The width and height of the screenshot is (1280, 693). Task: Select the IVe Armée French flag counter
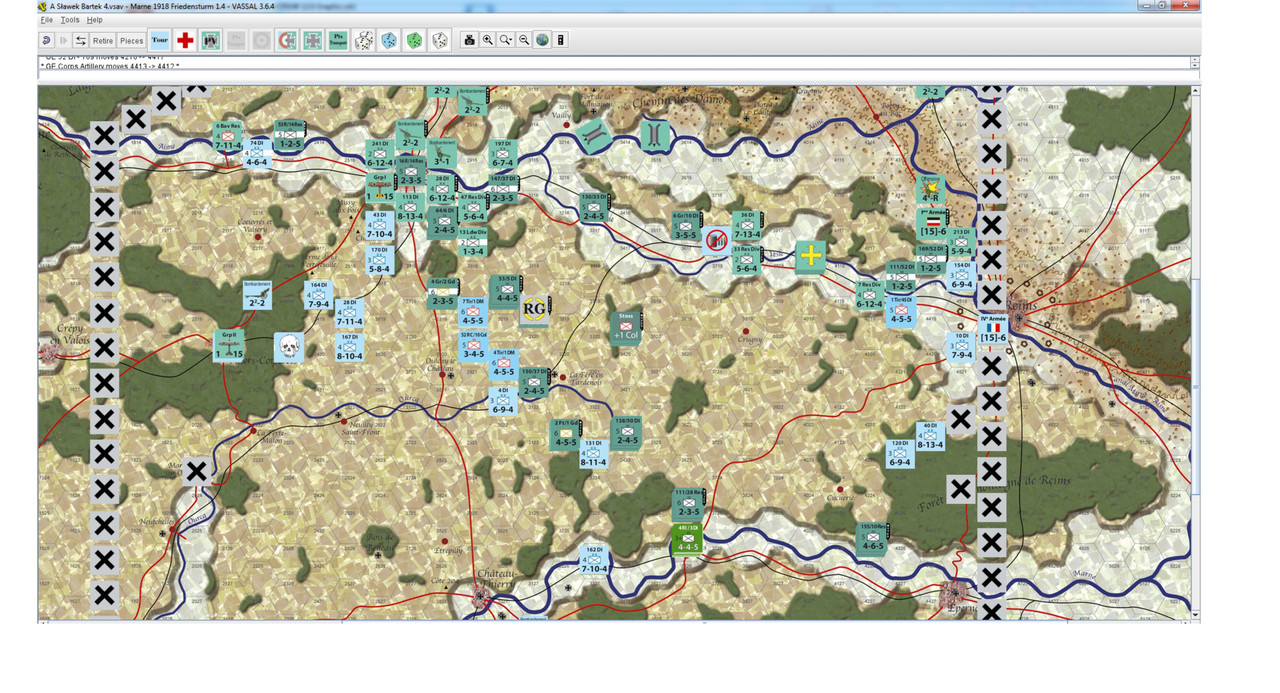point(993,329)
